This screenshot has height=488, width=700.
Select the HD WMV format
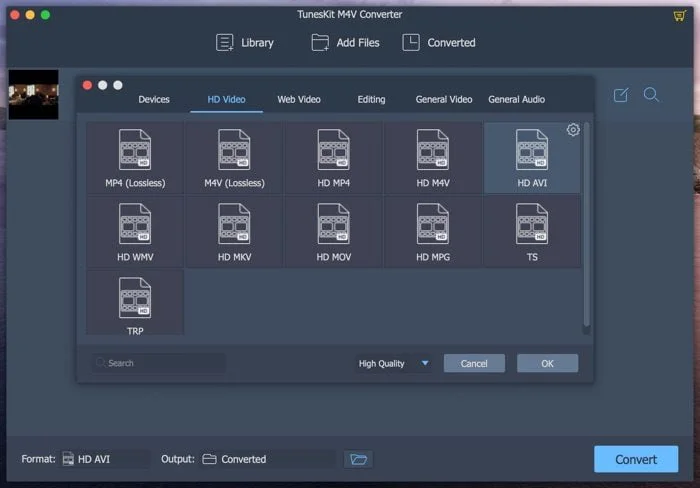pyautogui.click(x=135, y=232)
